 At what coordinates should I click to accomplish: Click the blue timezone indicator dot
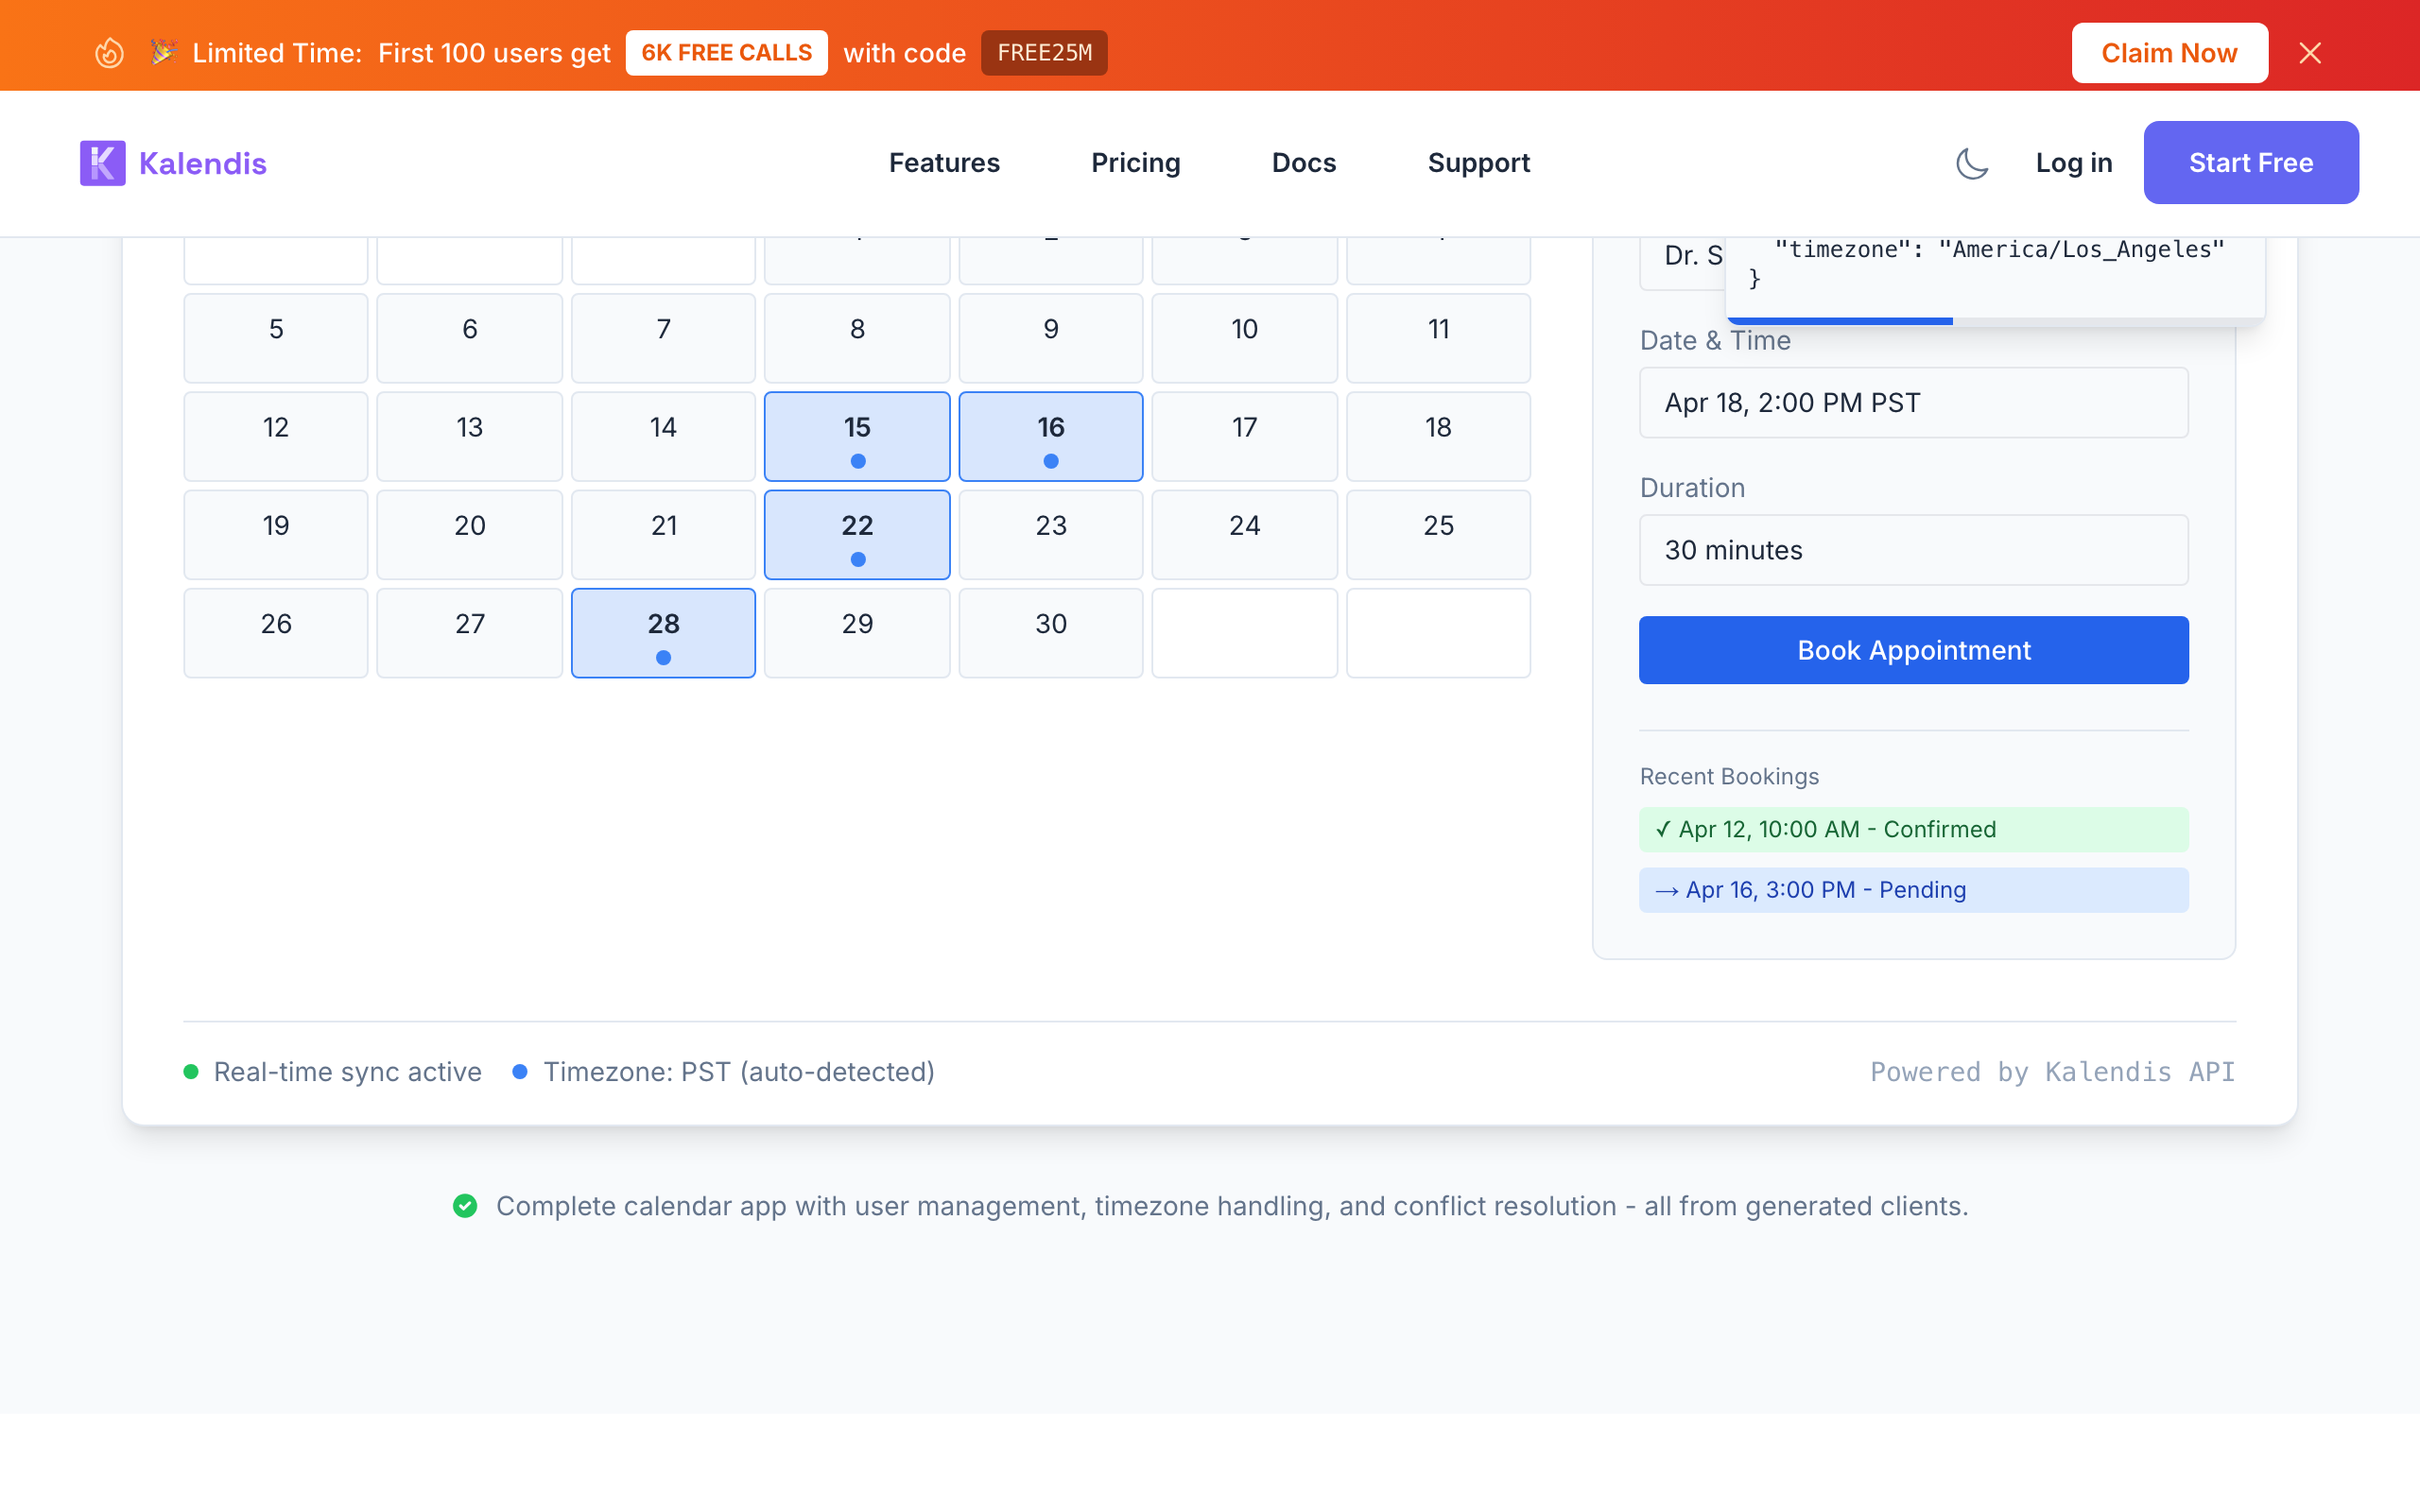(x=520, y=1072)
